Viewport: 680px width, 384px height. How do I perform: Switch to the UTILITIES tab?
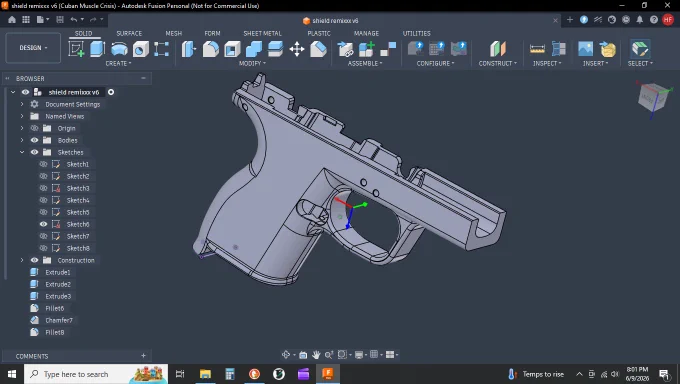416,33
